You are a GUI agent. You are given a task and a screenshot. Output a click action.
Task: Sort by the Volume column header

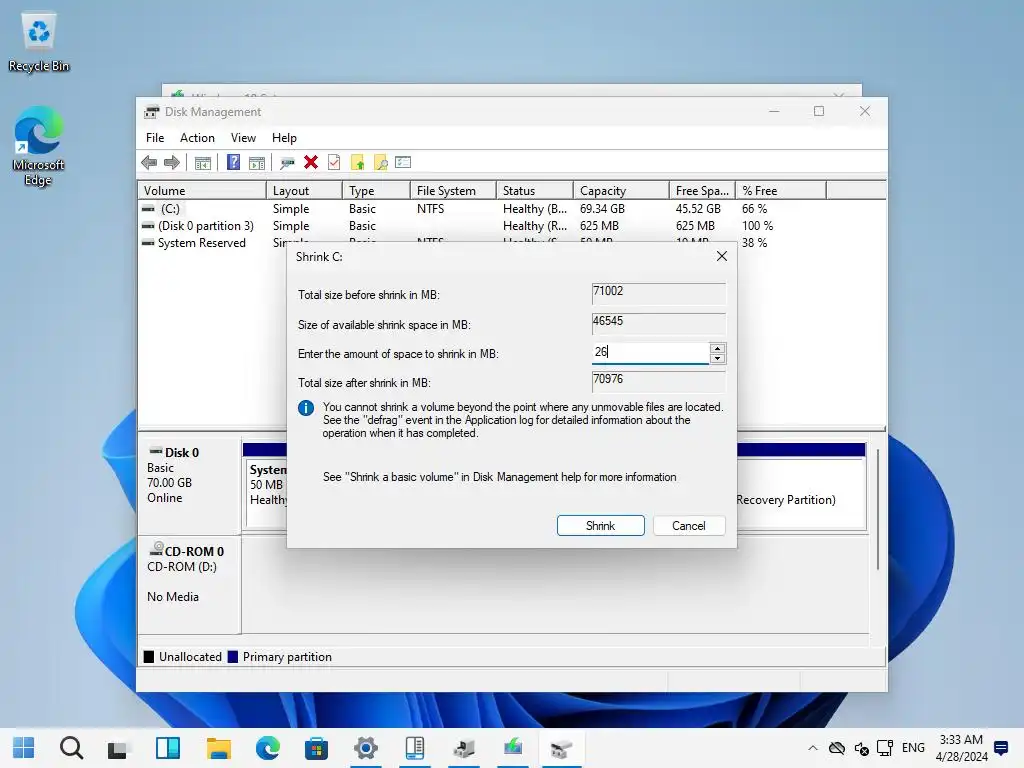[x=202, y=191]
